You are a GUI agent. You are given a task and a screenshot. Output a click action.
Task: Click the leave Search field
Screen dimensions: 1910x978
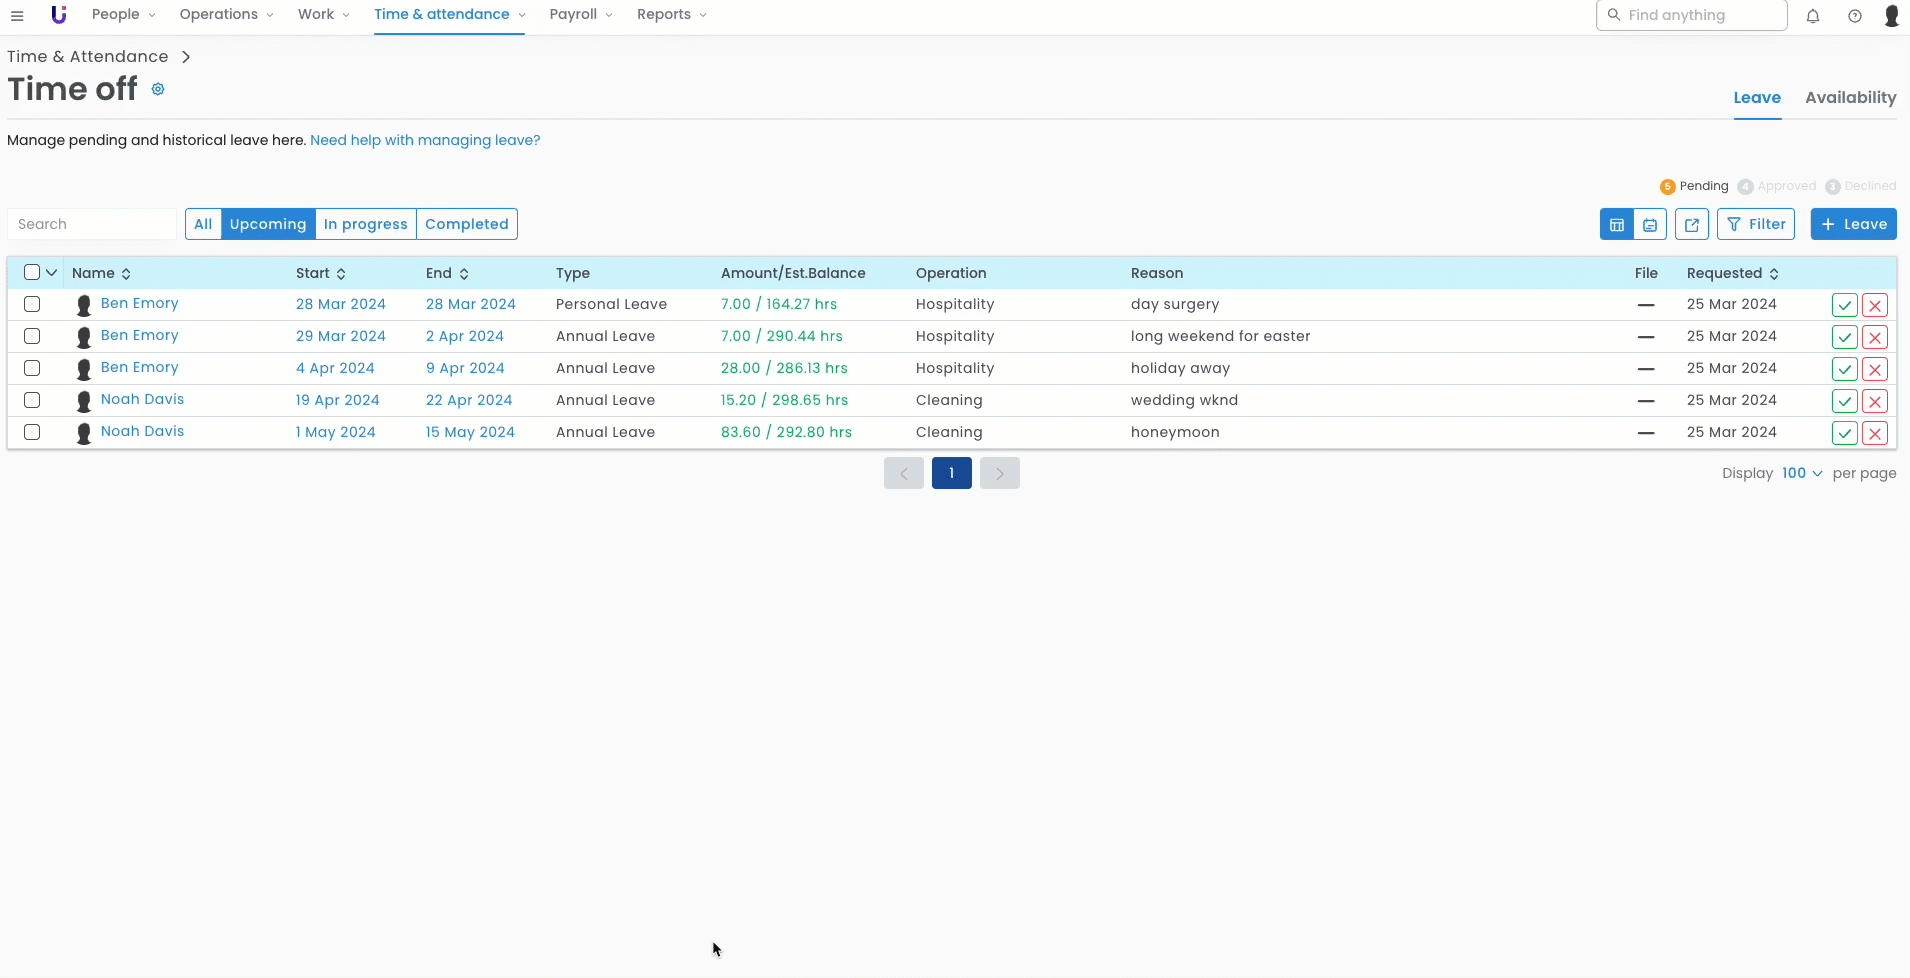click(x=92, y=224)
